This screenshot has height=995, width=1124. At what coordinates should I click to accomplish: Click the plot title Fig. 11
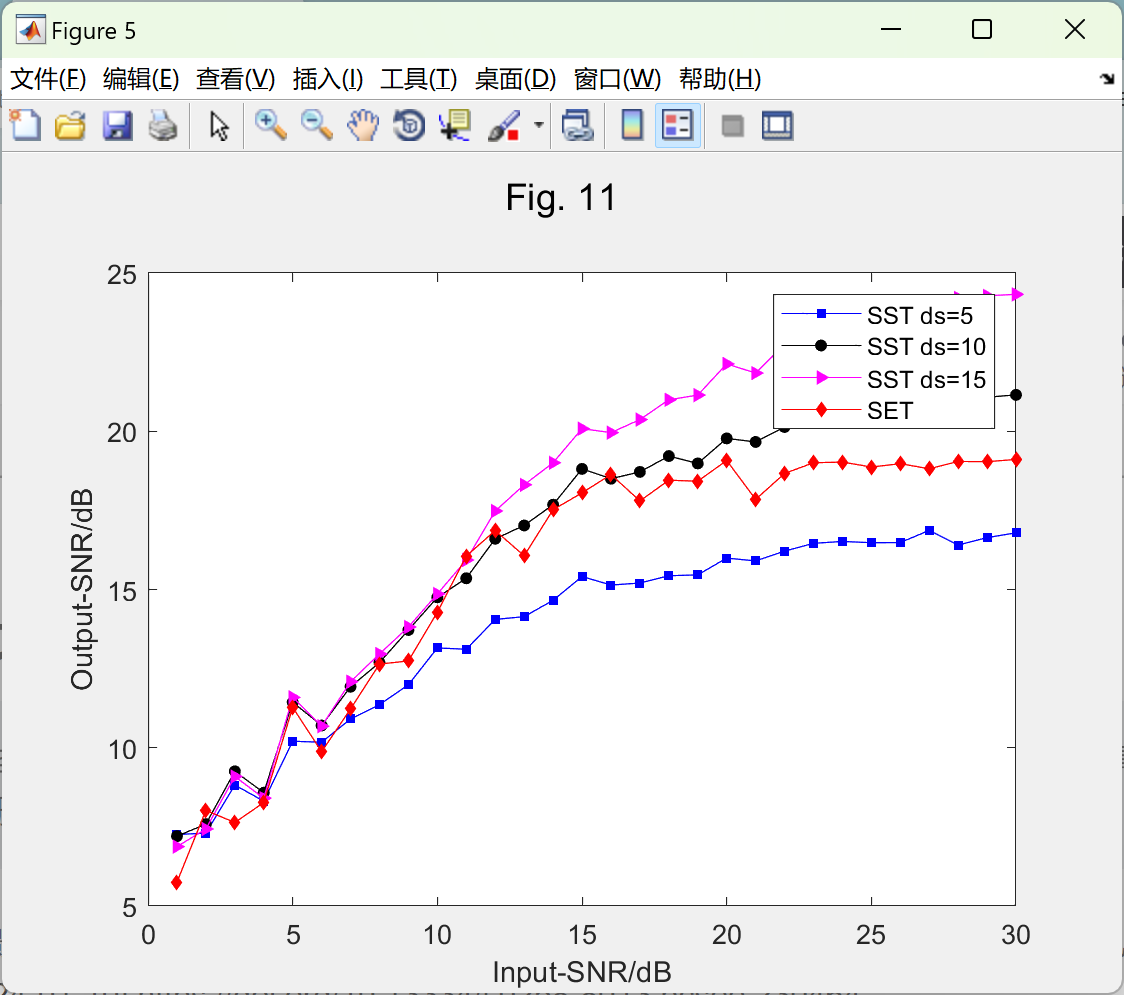[561, 197]
